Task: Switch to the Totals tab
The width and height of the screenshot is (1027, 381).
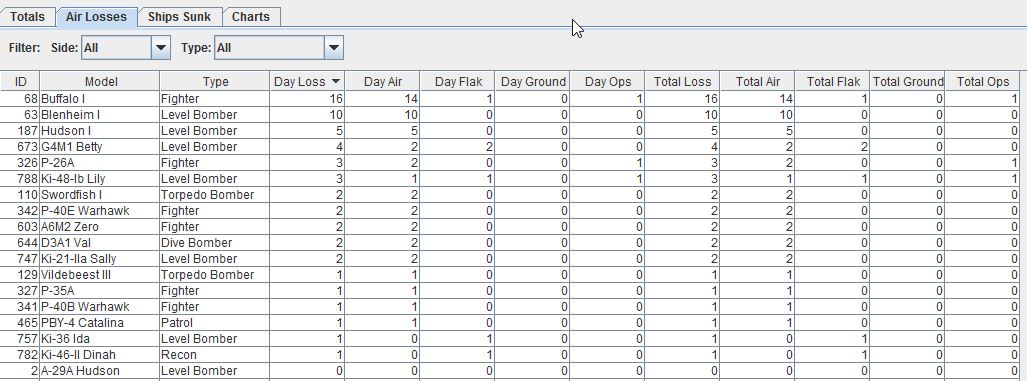Action: pos(28,17)
